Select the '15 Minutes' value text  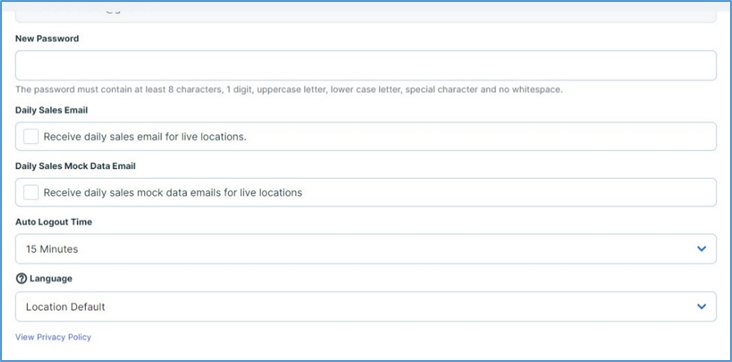52,249
